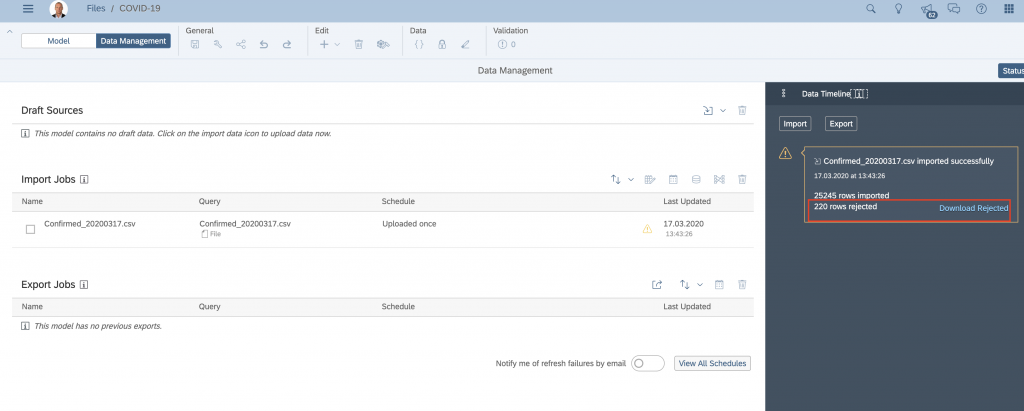Click warning icon in Confirmed_20200317.csv row
The image size is (1024, 411).
point(647,229)
